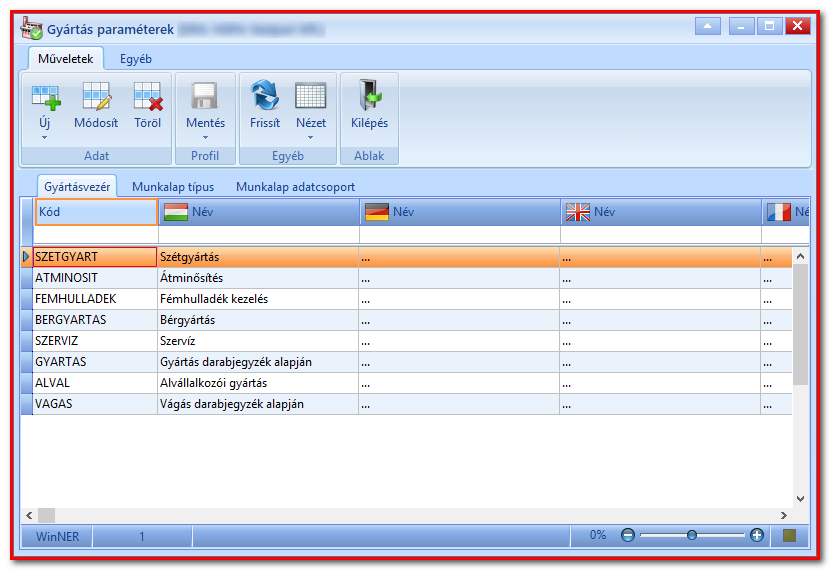Click the vertical scrollbar down arrow
The image size is (831, 571).
point(801,498)
